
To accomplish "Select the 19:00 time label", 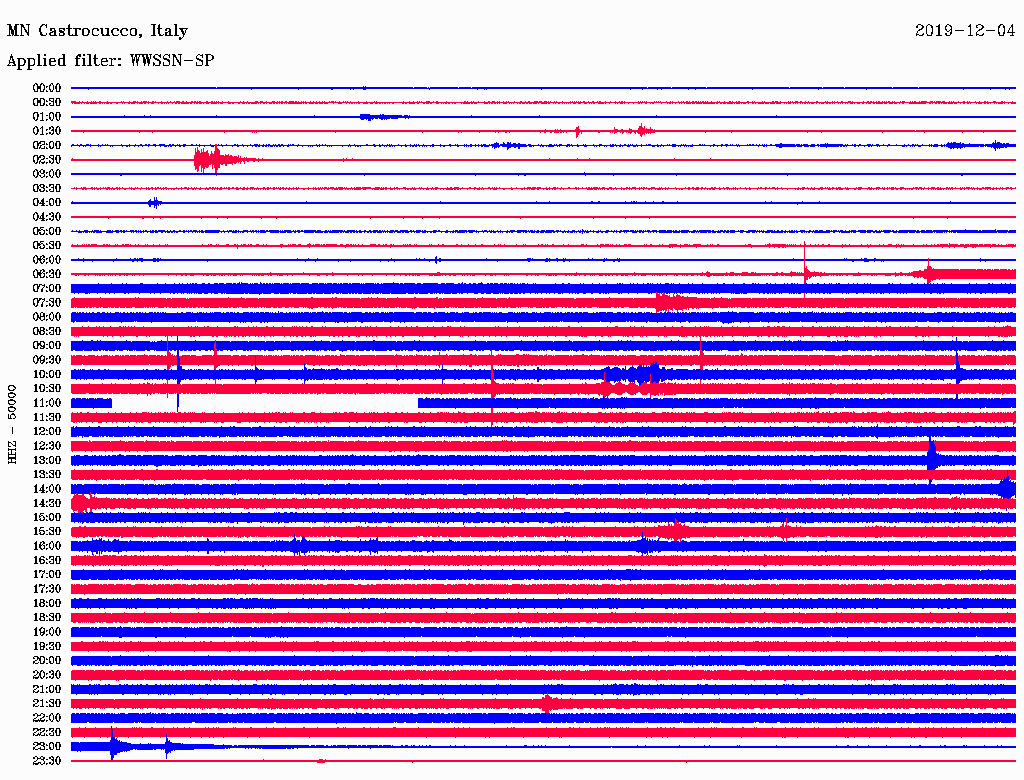I will point(47,632).
